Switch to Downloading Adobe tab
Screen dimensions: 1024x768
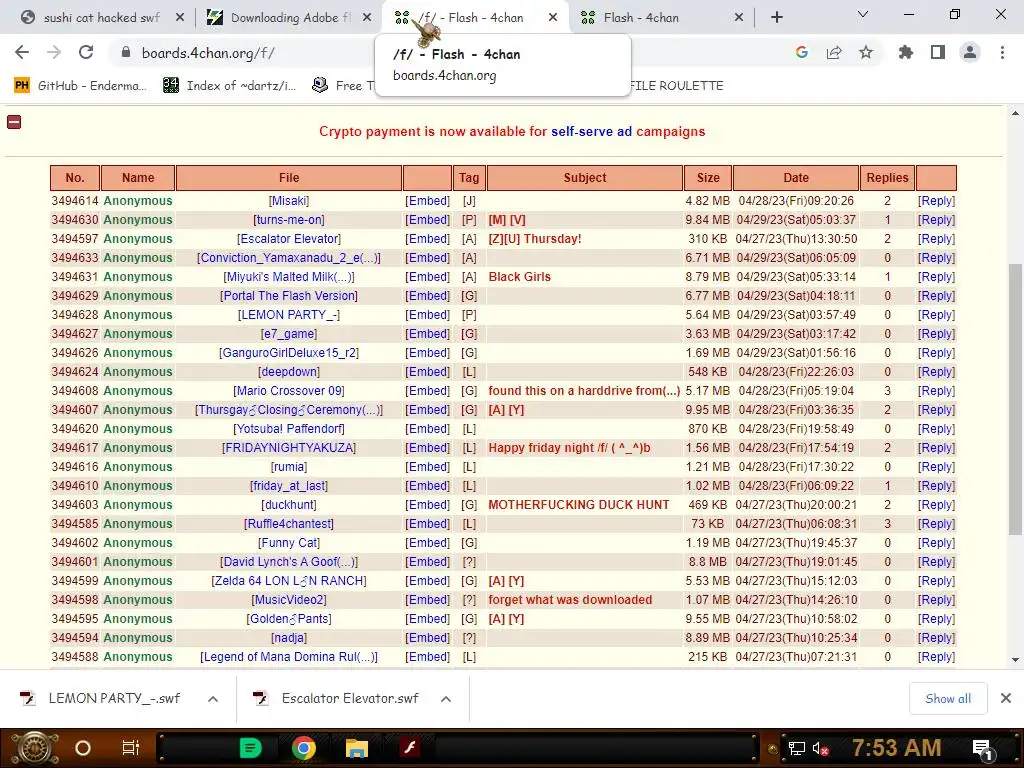coord(291,18)
